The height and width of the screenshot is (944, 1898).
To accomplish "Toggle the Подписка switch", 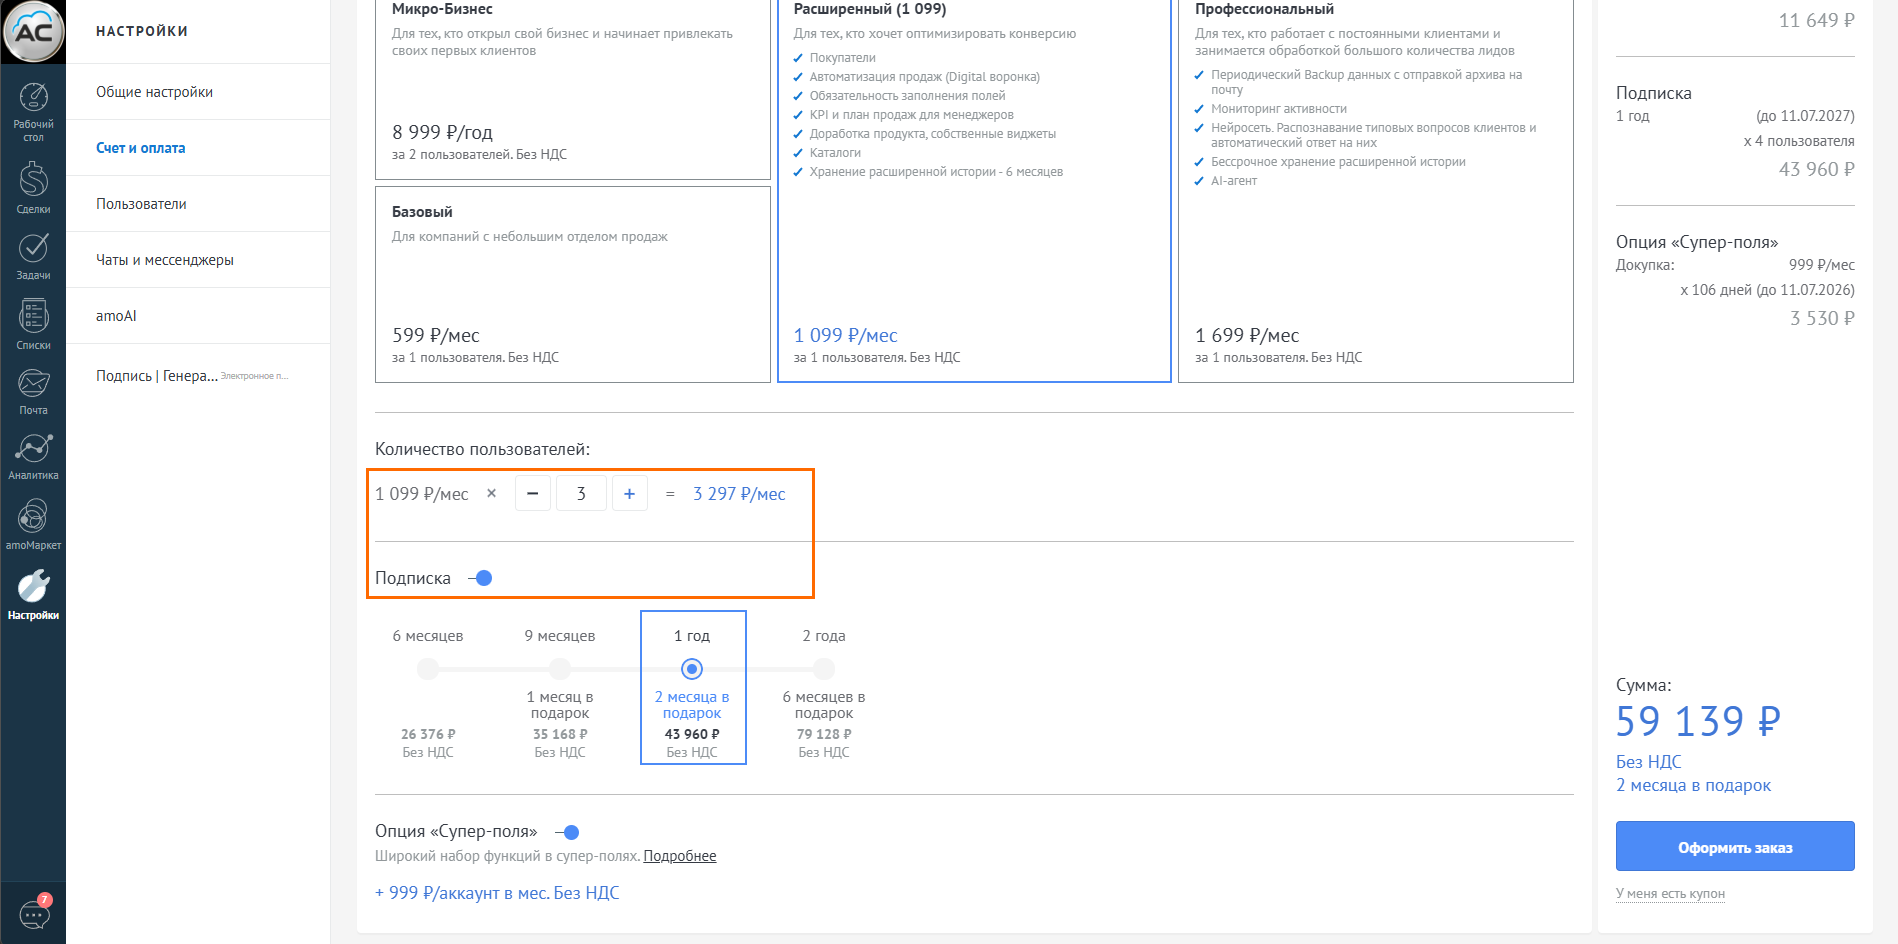I will [x=480, y=578].
